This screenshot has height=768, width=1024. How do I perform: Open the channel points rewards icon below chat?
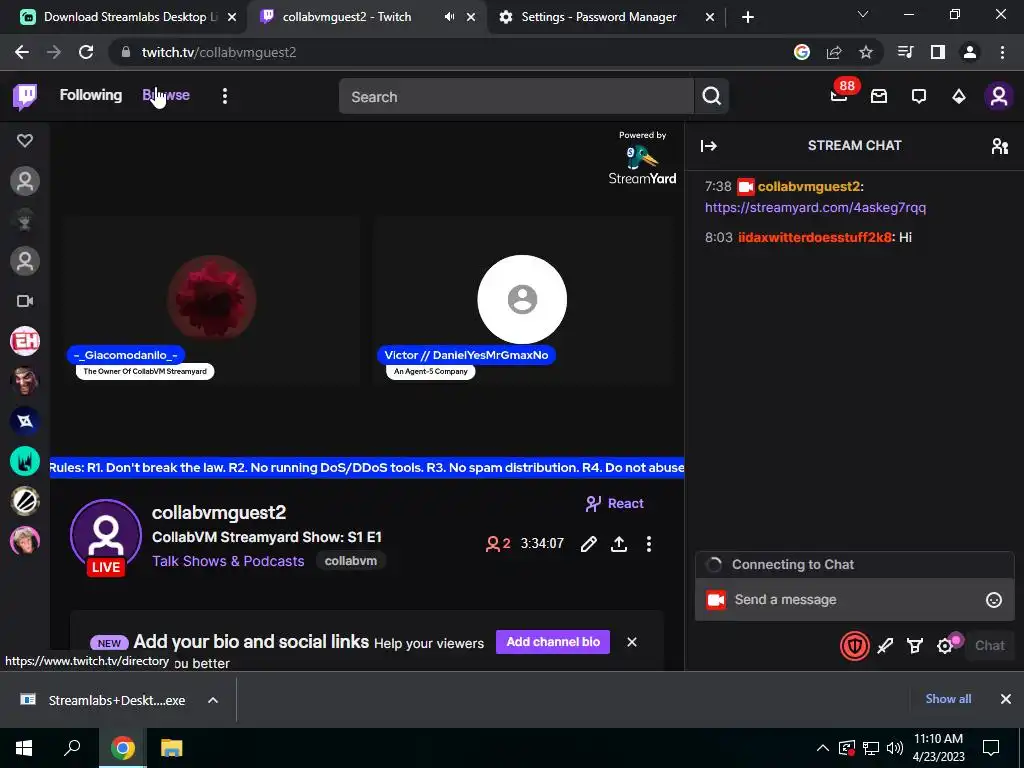915,646
